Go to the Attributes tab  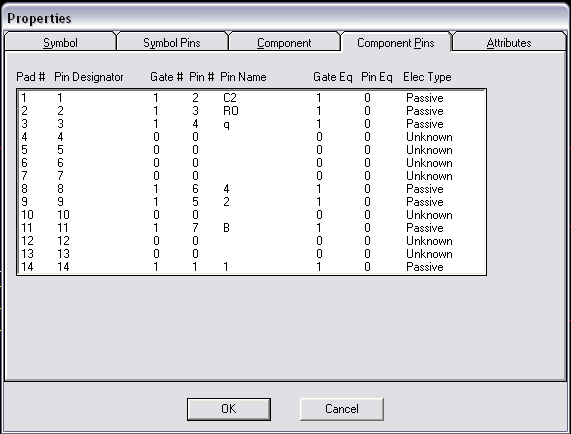click(x=509, y=43)
